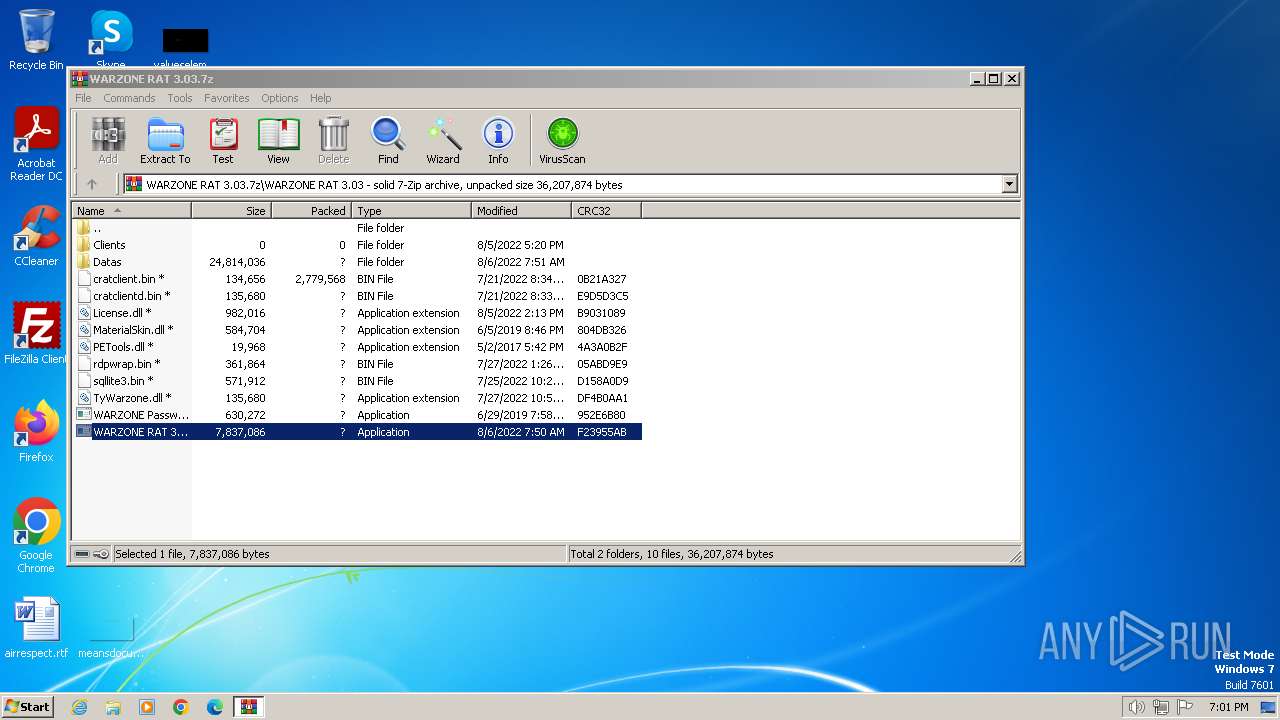Screen dimensions: 1280x720
Task: Open the Favorites menu
Action: (x=227, y=98)
